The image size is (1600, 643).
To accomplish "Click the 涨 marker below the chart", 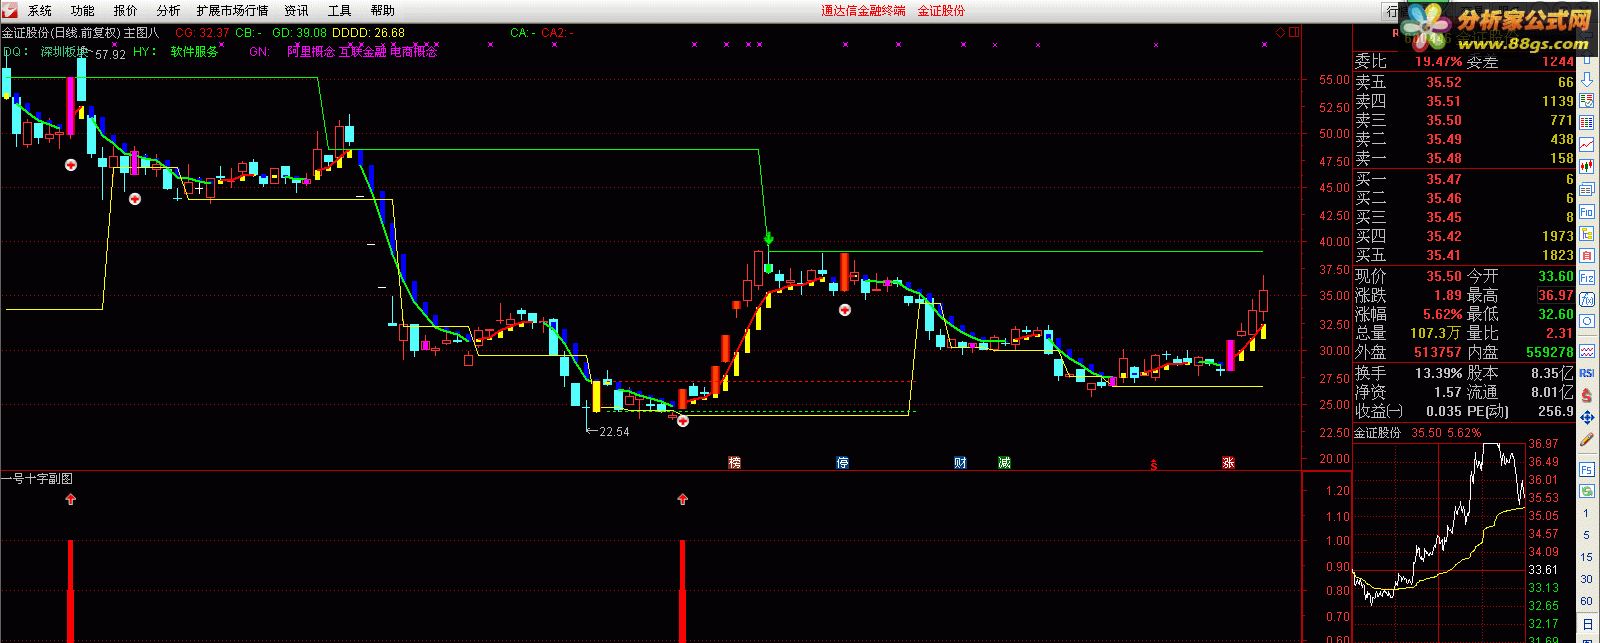I will pos(1227,462).
